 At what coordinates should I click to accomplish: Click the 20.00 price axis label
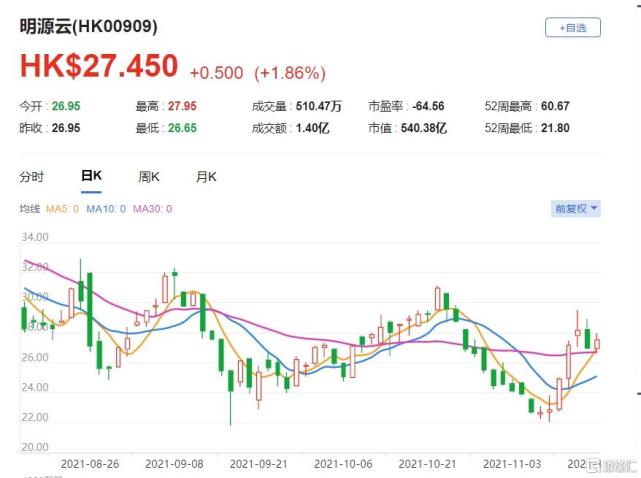tap(35, 447)
